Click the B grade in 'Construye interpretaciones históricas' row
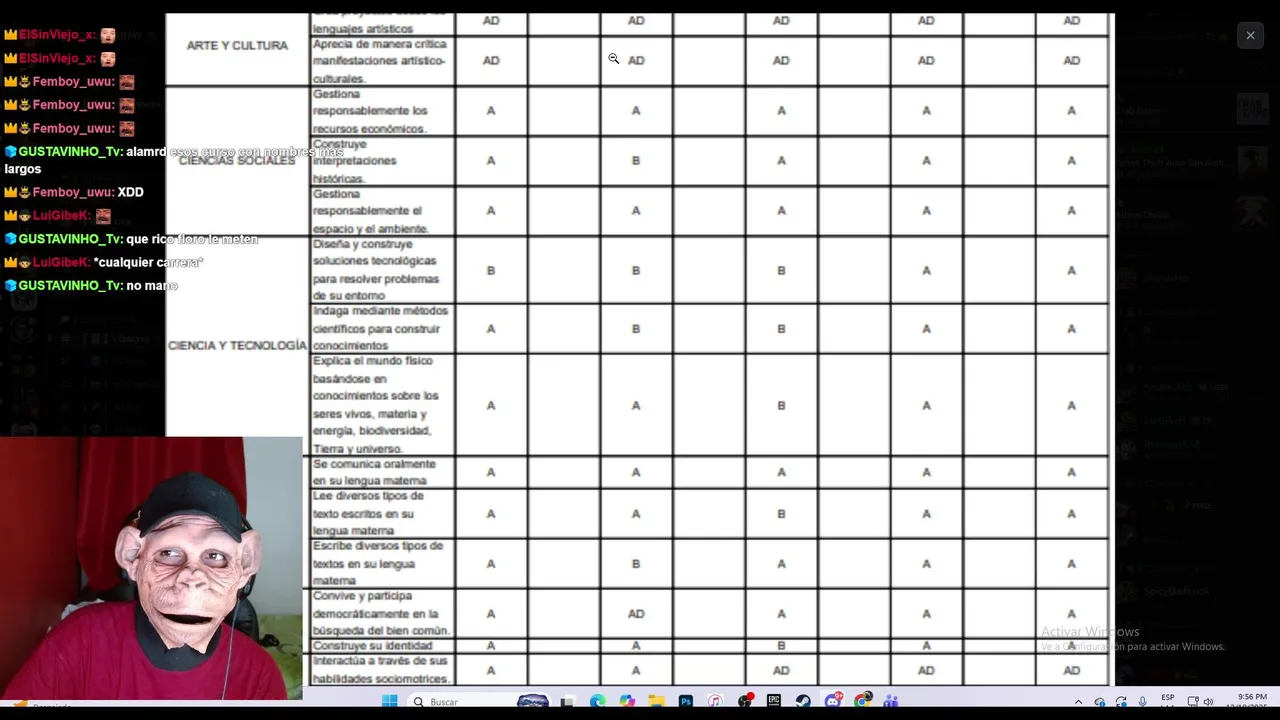The height and width of the screenshot is (720, 1280). [x=636, y=161]
